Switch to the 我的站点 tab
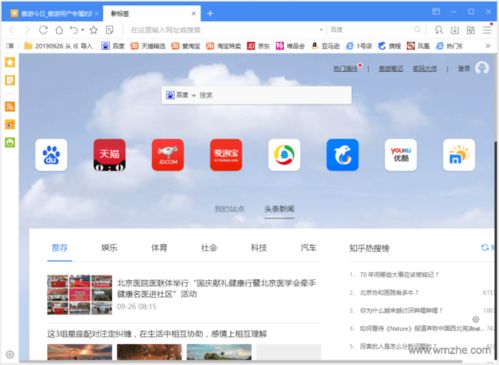Screen dimensions: 499x365 click(x=229, y=209)
